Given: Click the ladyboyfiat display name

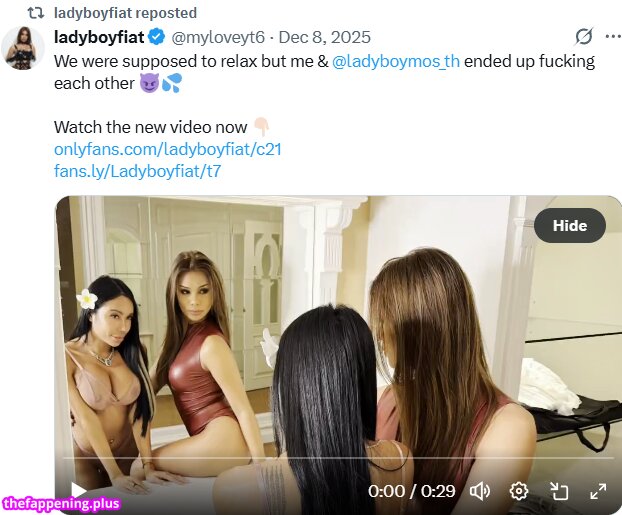Looking at the screenshot, I should pos(99,37).
